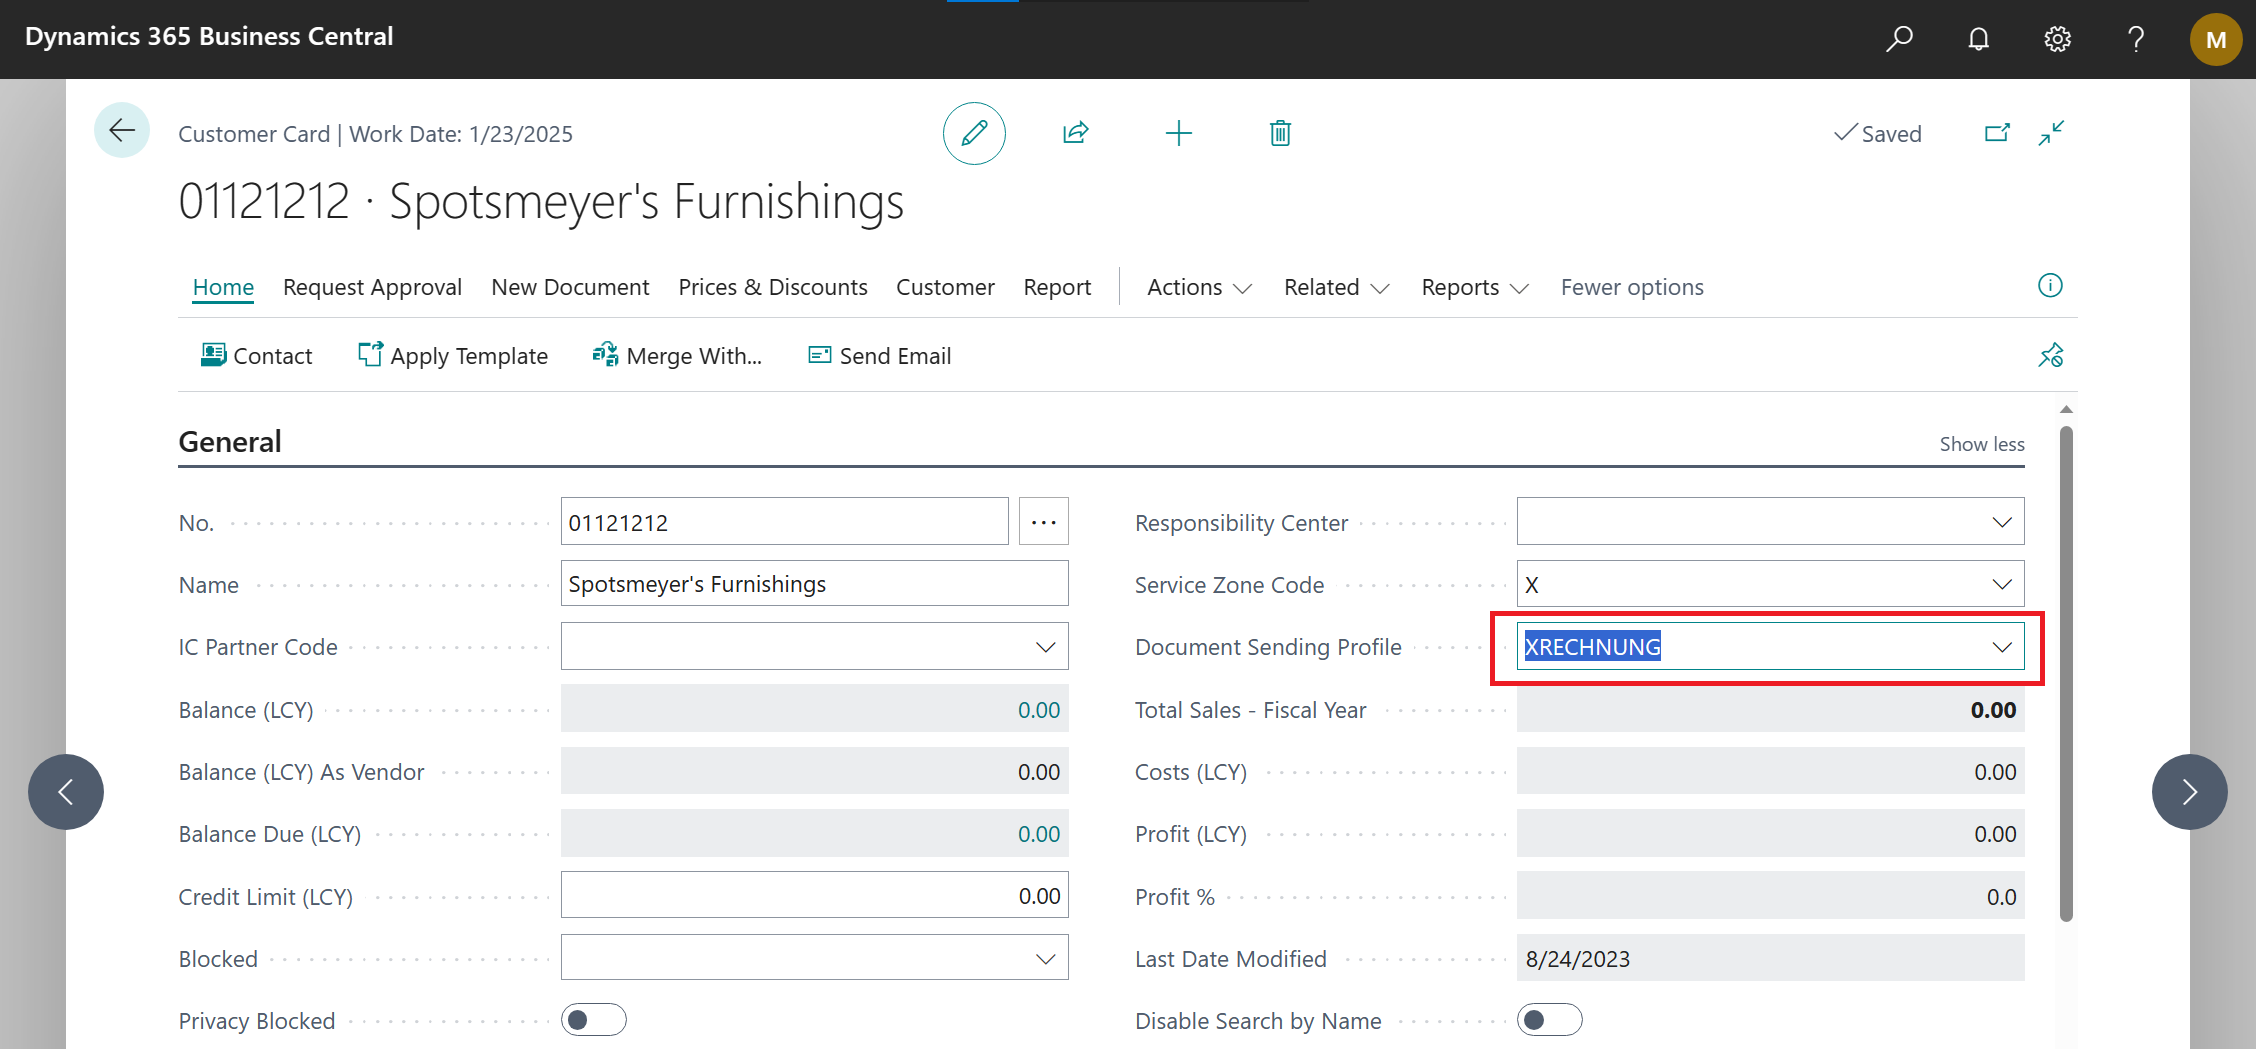This screenshot has width=2256, height=1049.
Task: Click Apply Template
Action: click(x=453, y=356)
